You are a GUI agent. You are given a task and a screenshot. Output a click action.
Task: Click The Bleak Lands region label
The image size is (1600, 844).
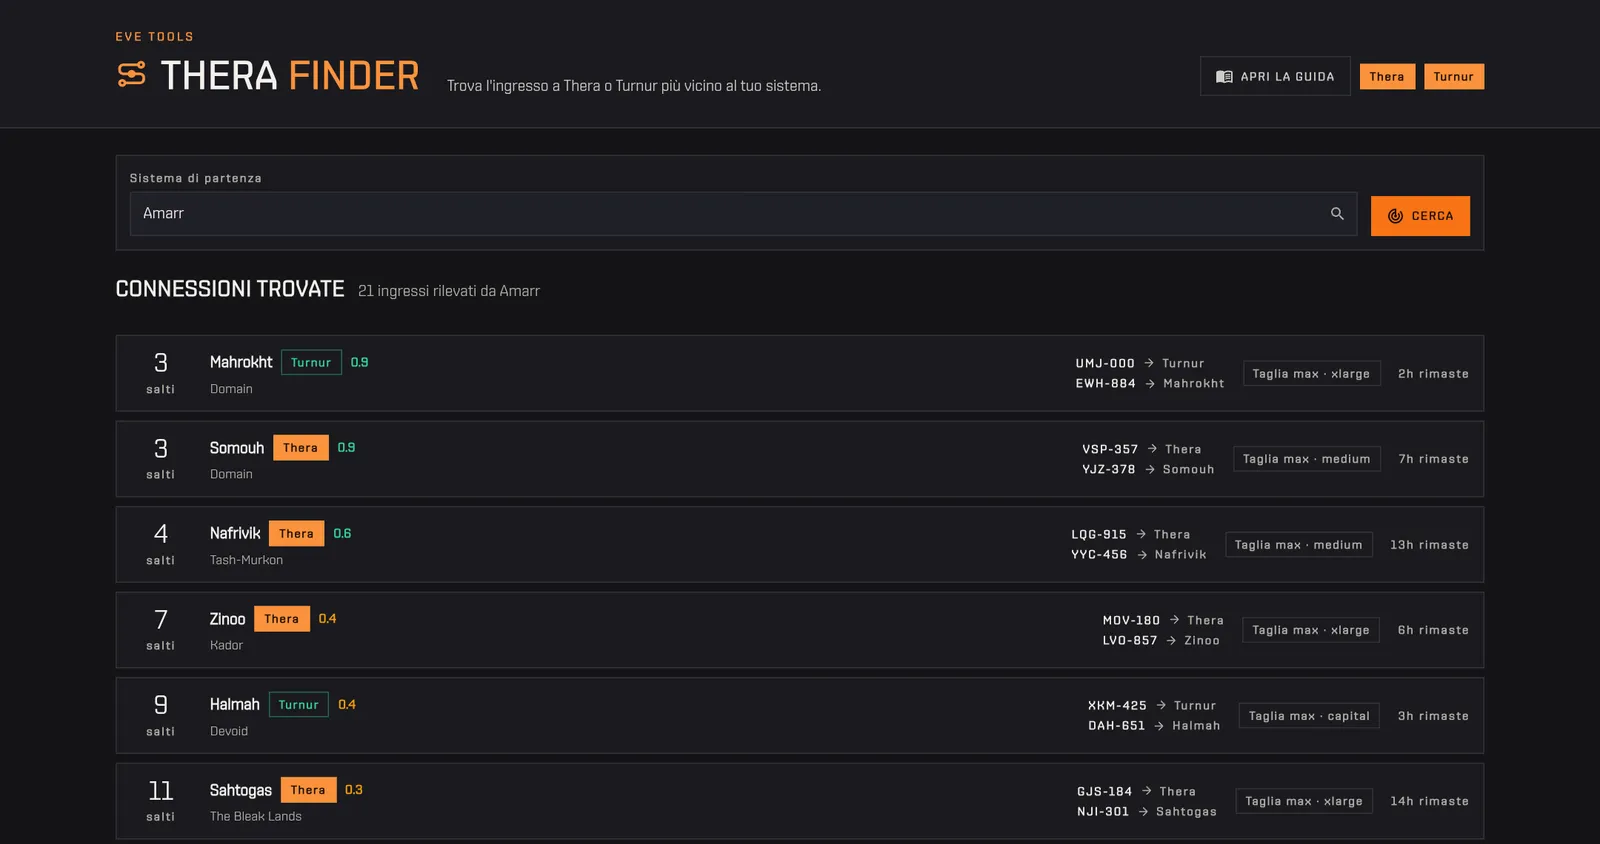coord(255,816)
